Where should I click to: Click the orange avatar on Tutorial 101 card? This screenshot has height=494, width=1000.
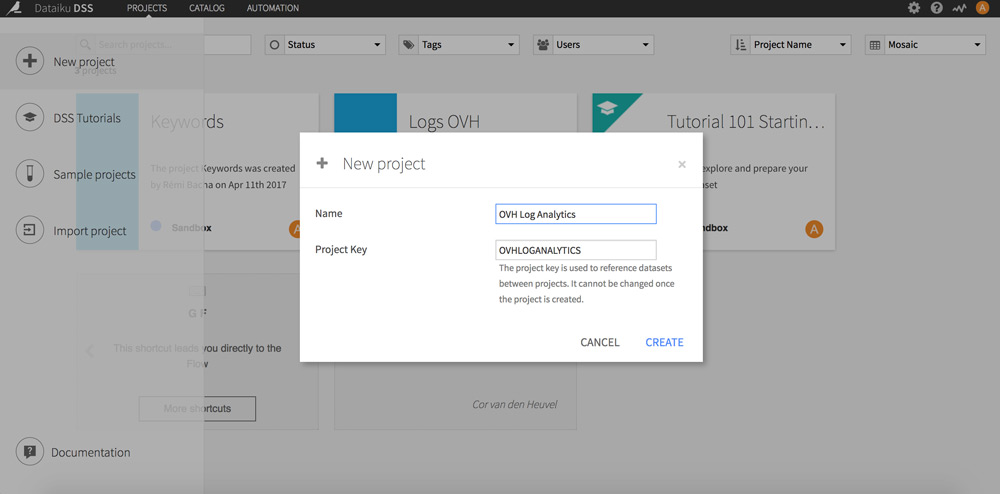coord(814,228)
